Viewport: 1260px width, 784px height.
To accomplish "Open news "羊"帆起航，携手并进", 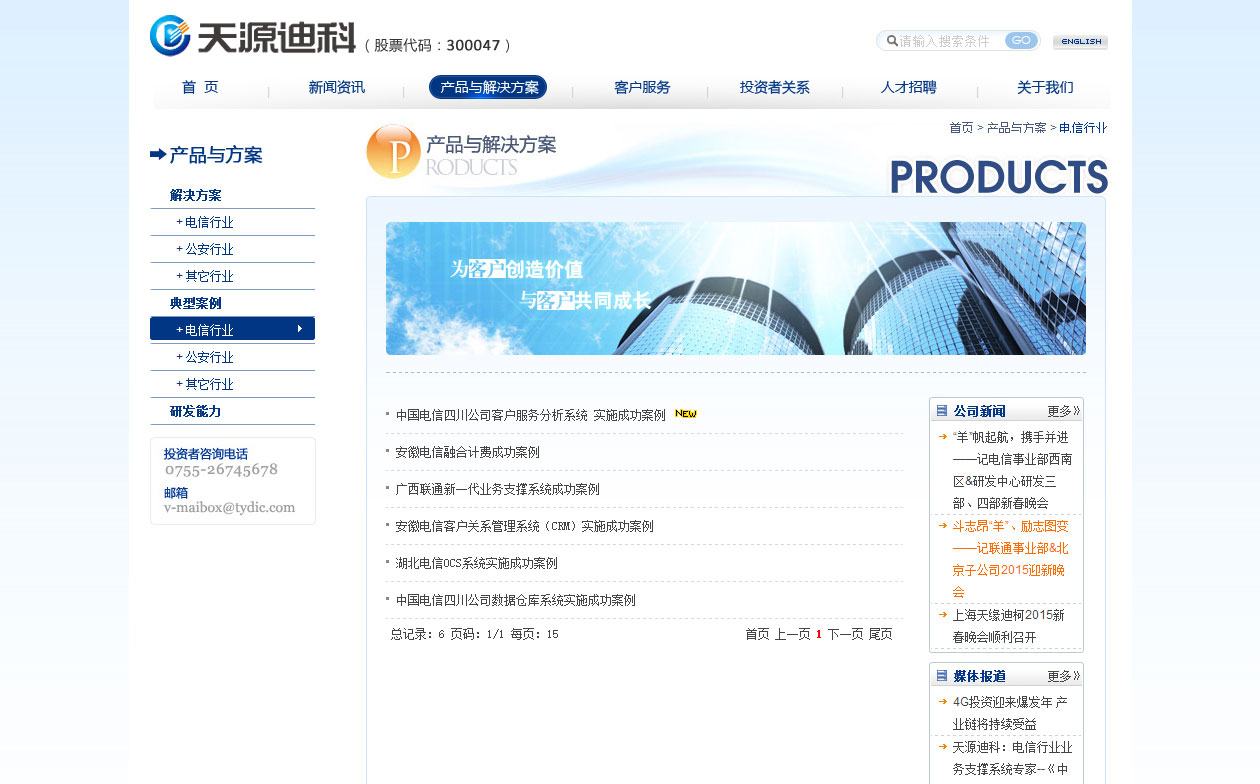I will point(1012,470).
